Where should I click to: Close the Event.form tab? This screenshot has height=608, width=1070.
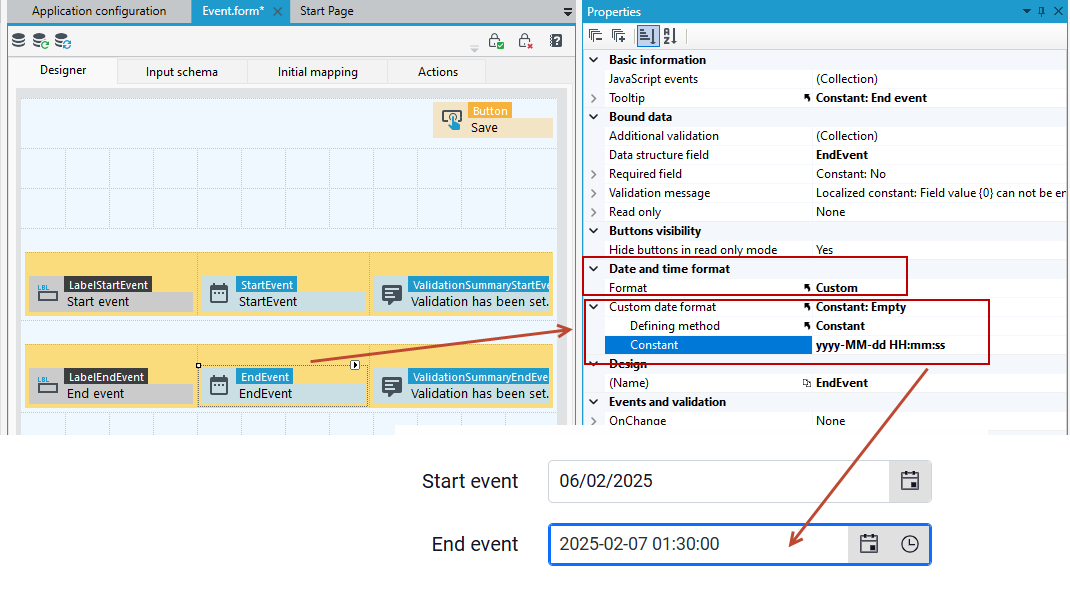[x=277, y=12]
